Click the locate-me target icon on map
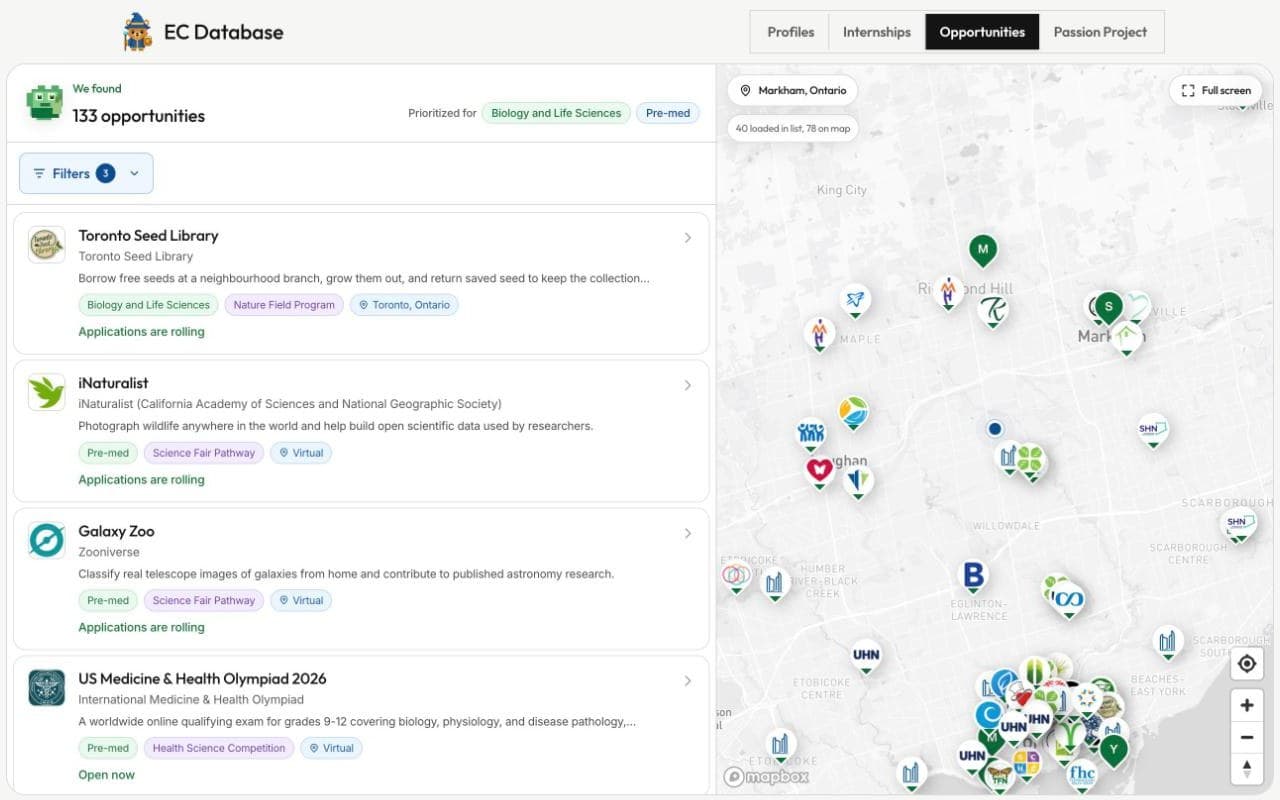This screenshot has width=1280, height=800. tap(1246, 664)
